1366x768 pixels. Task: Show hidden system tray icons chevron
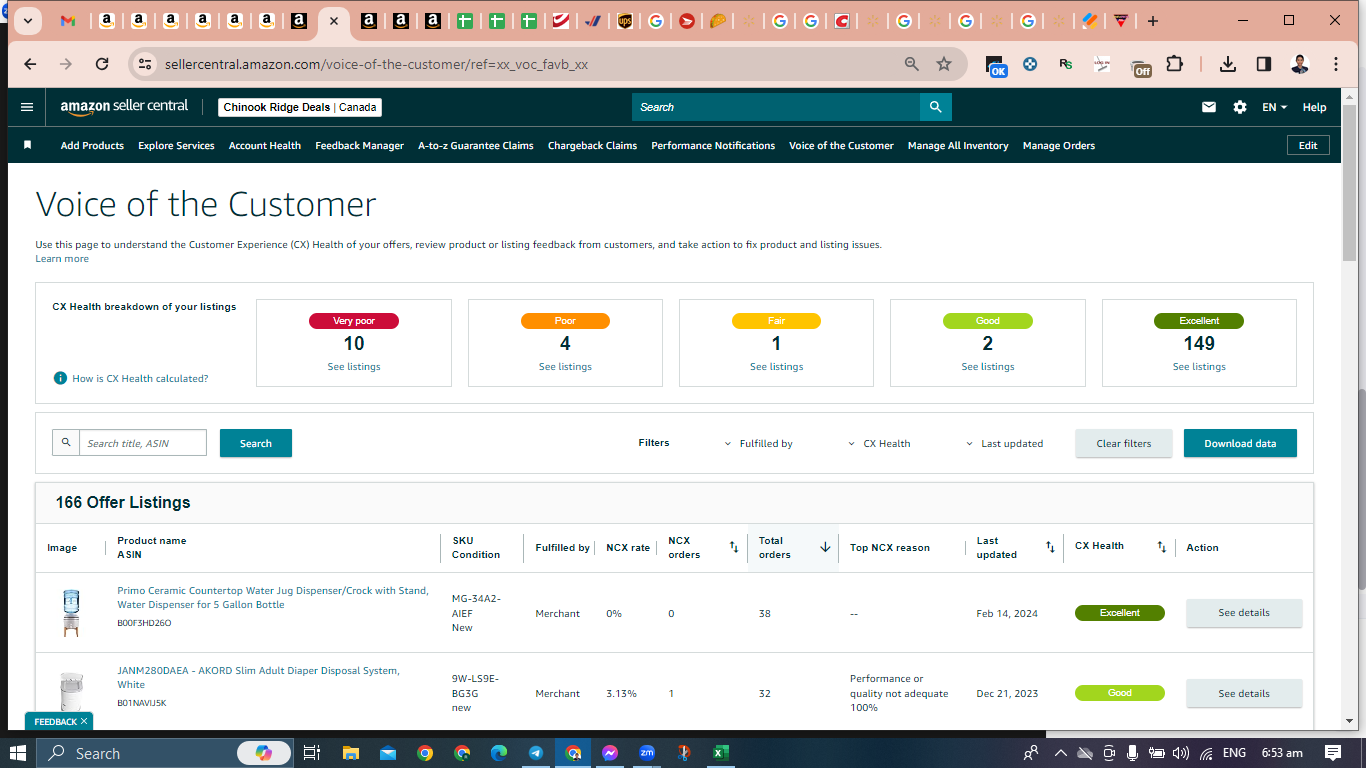(x=1060, y=753)
